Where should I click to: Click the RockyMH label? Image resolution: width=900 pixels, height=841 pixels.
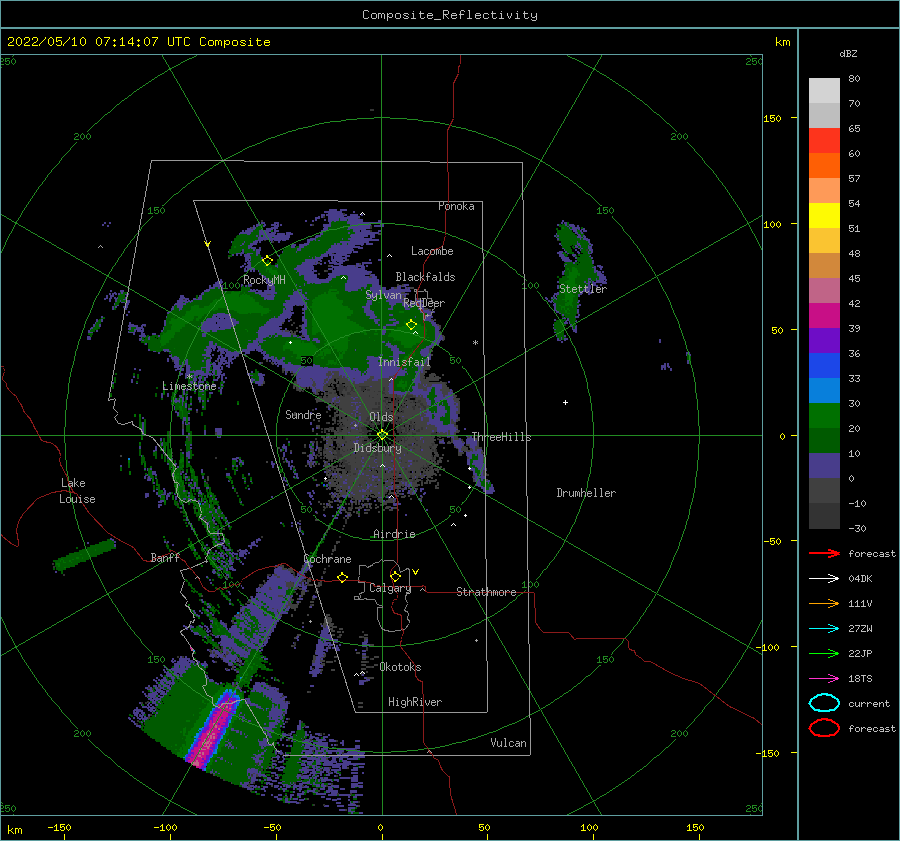[x=264, y=280]
